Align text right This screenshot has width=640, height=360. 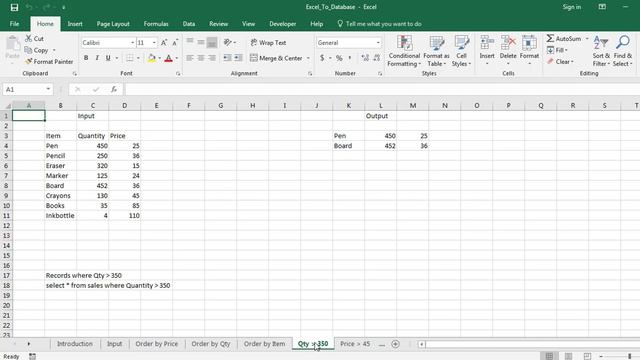pyautogui.click(x=212, y=58)
